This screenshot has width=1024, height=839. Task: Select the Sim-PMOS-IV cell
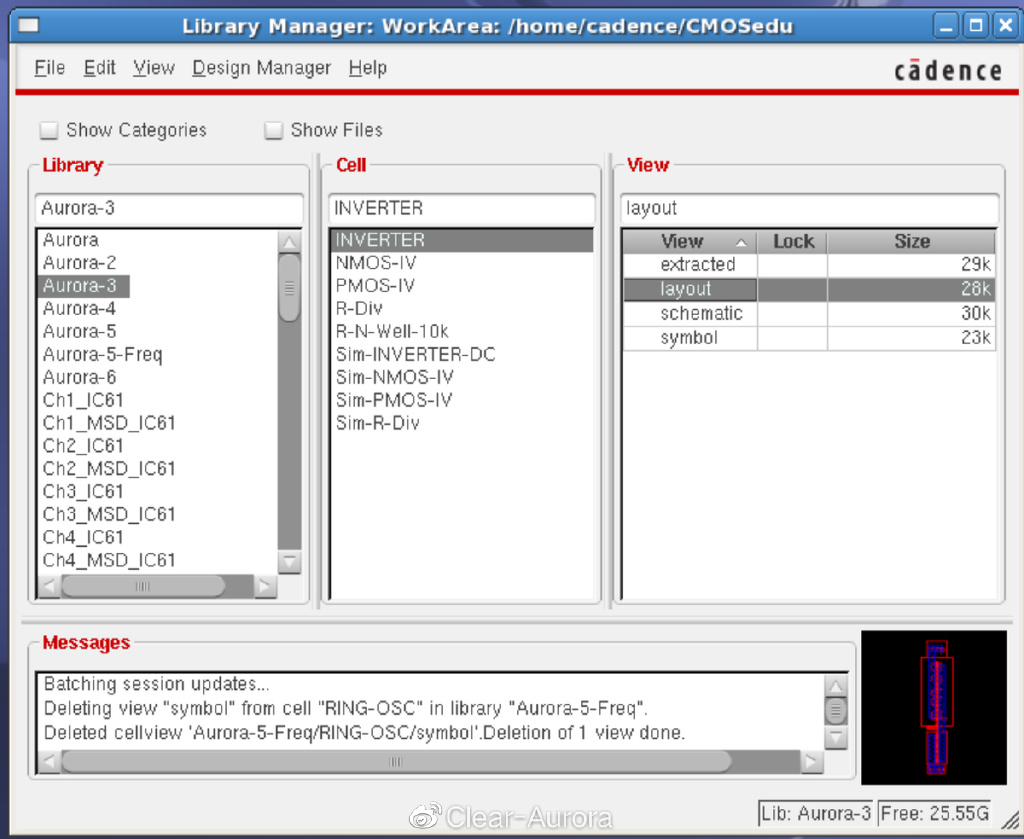click(x=394, y=400)
